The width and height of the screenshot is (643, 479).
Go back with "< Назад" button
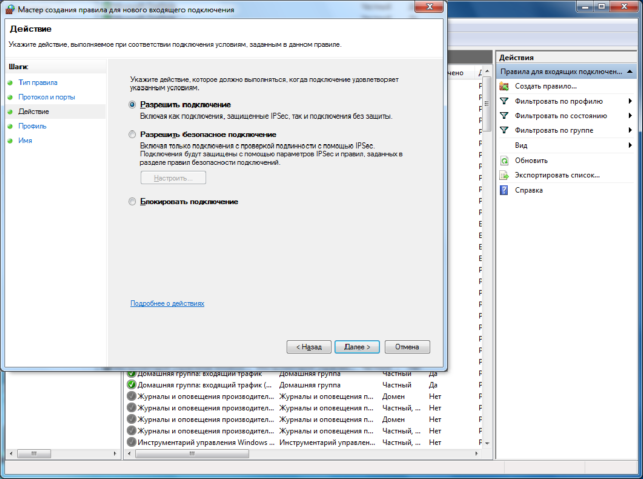click(x=309, y=347)
